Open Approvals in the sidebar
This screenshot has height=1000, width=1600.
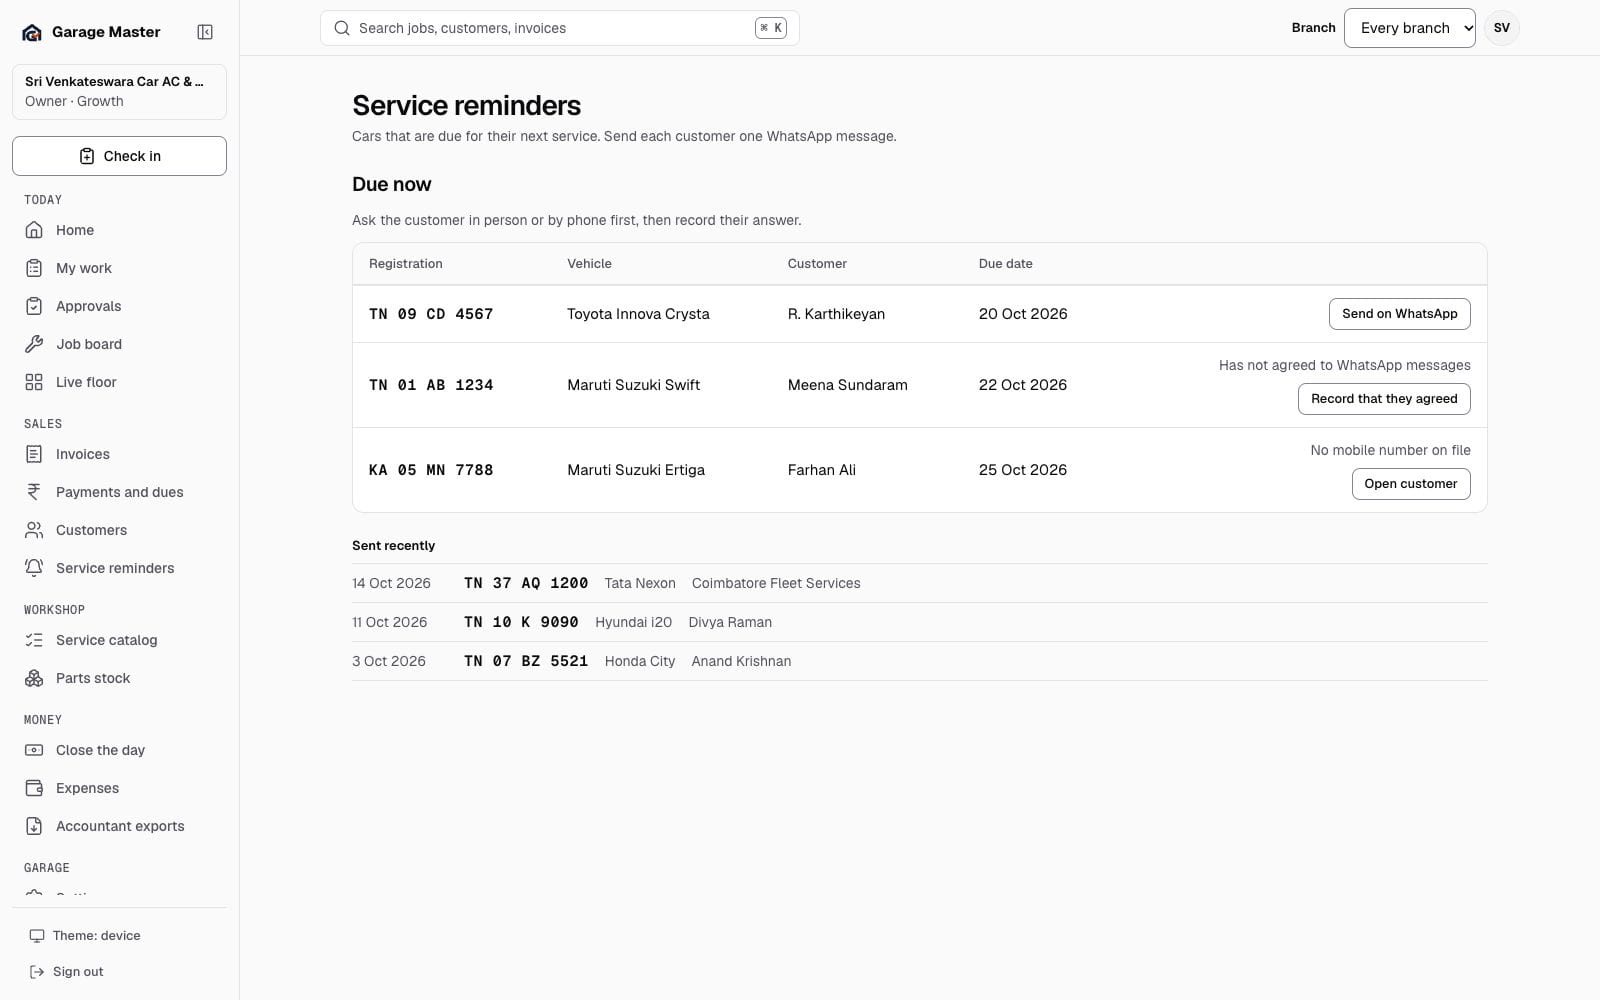click(119, 306)
